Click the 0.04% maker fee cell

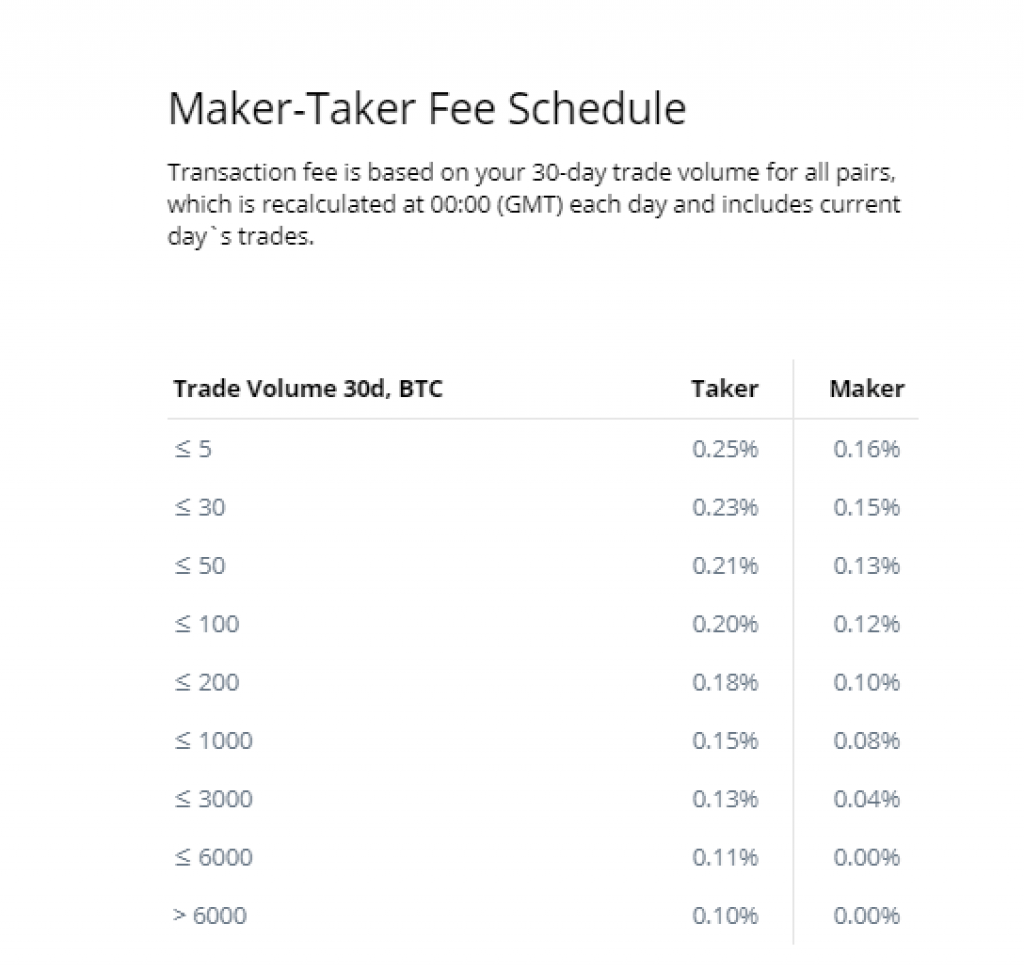tap(867, 799)
